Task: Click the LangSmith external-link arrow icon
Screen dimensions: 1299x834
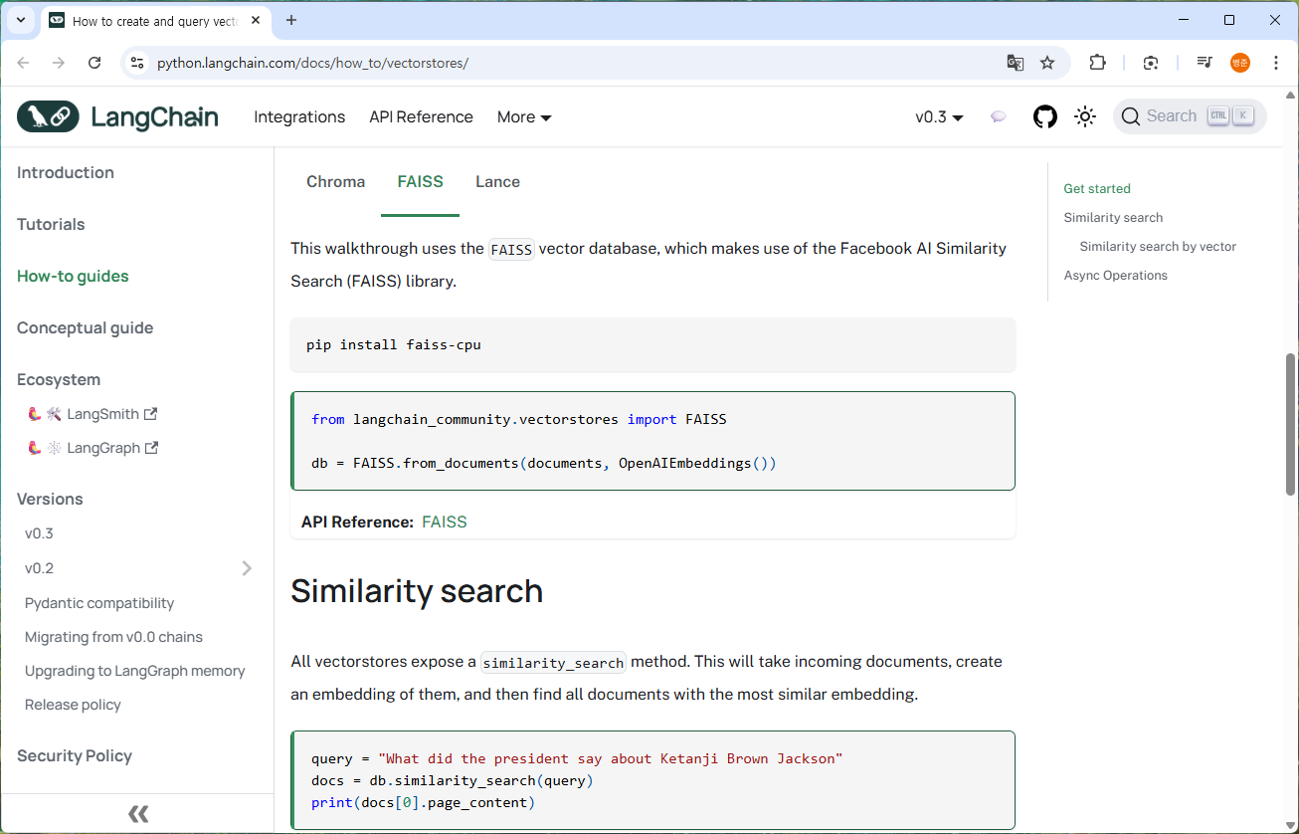Action: pyautogui.click(x=151, y=413)
